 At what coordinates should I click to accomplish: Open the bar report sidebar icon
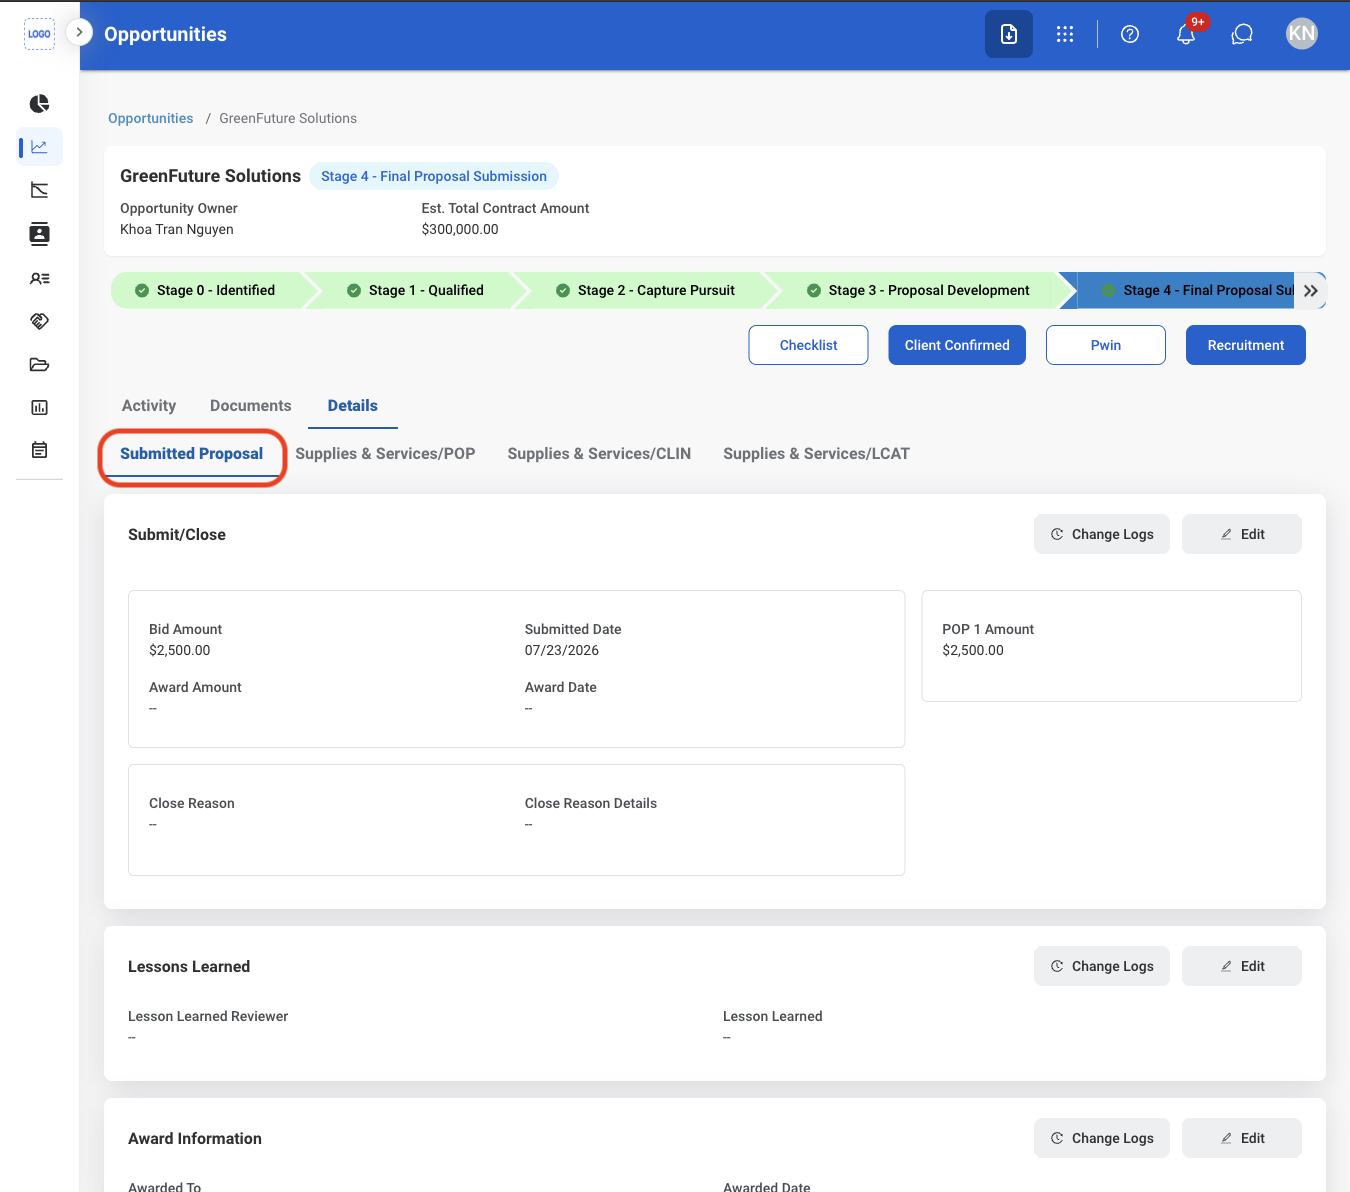click(40, 407)
